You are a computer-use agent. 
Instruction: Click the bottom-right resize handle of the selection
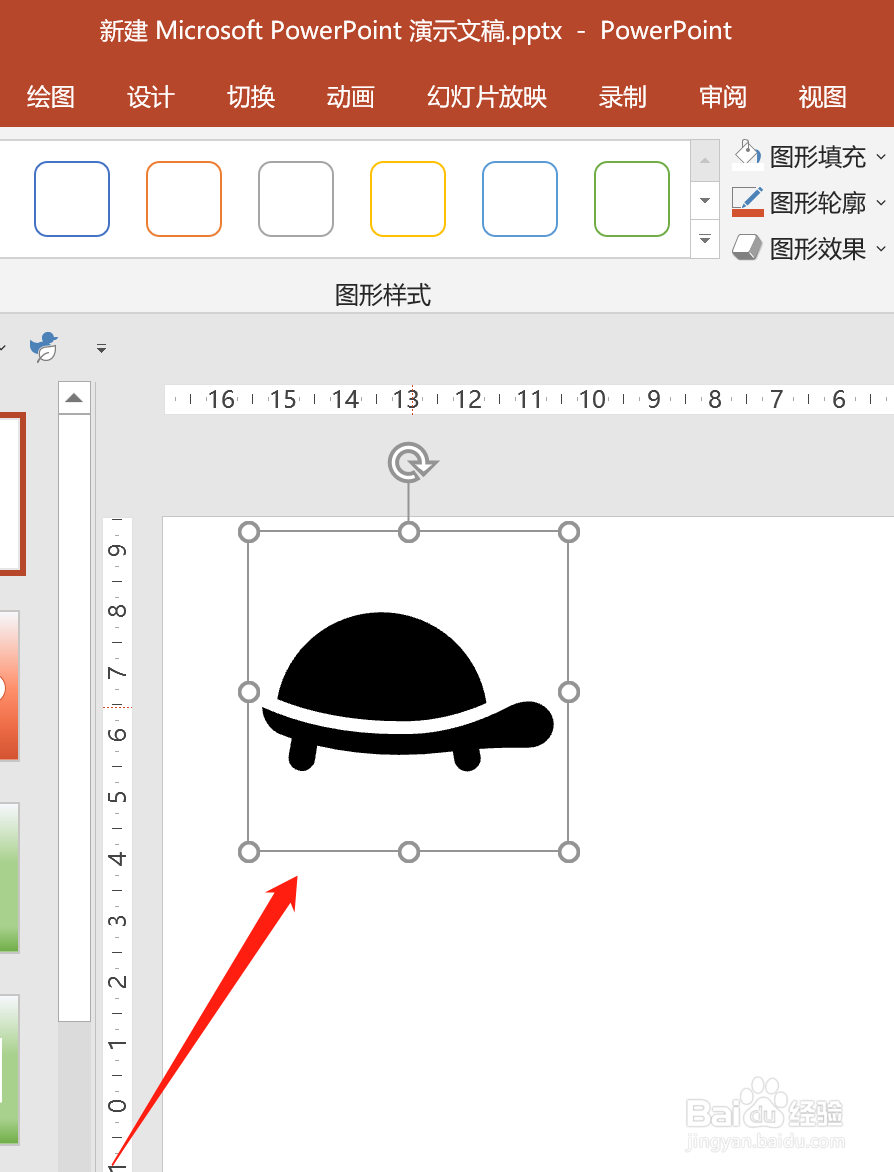click(x=569, y=851)
